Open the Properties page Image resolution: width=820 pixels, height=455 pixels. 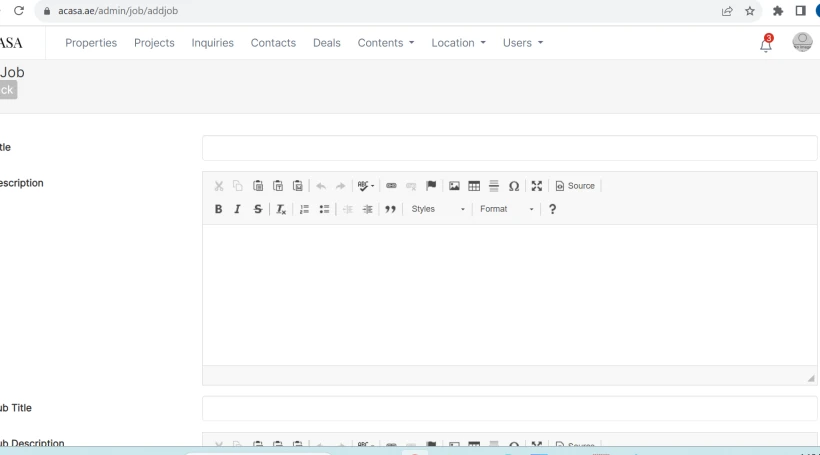pyautogui.click(x=91, y=43)
